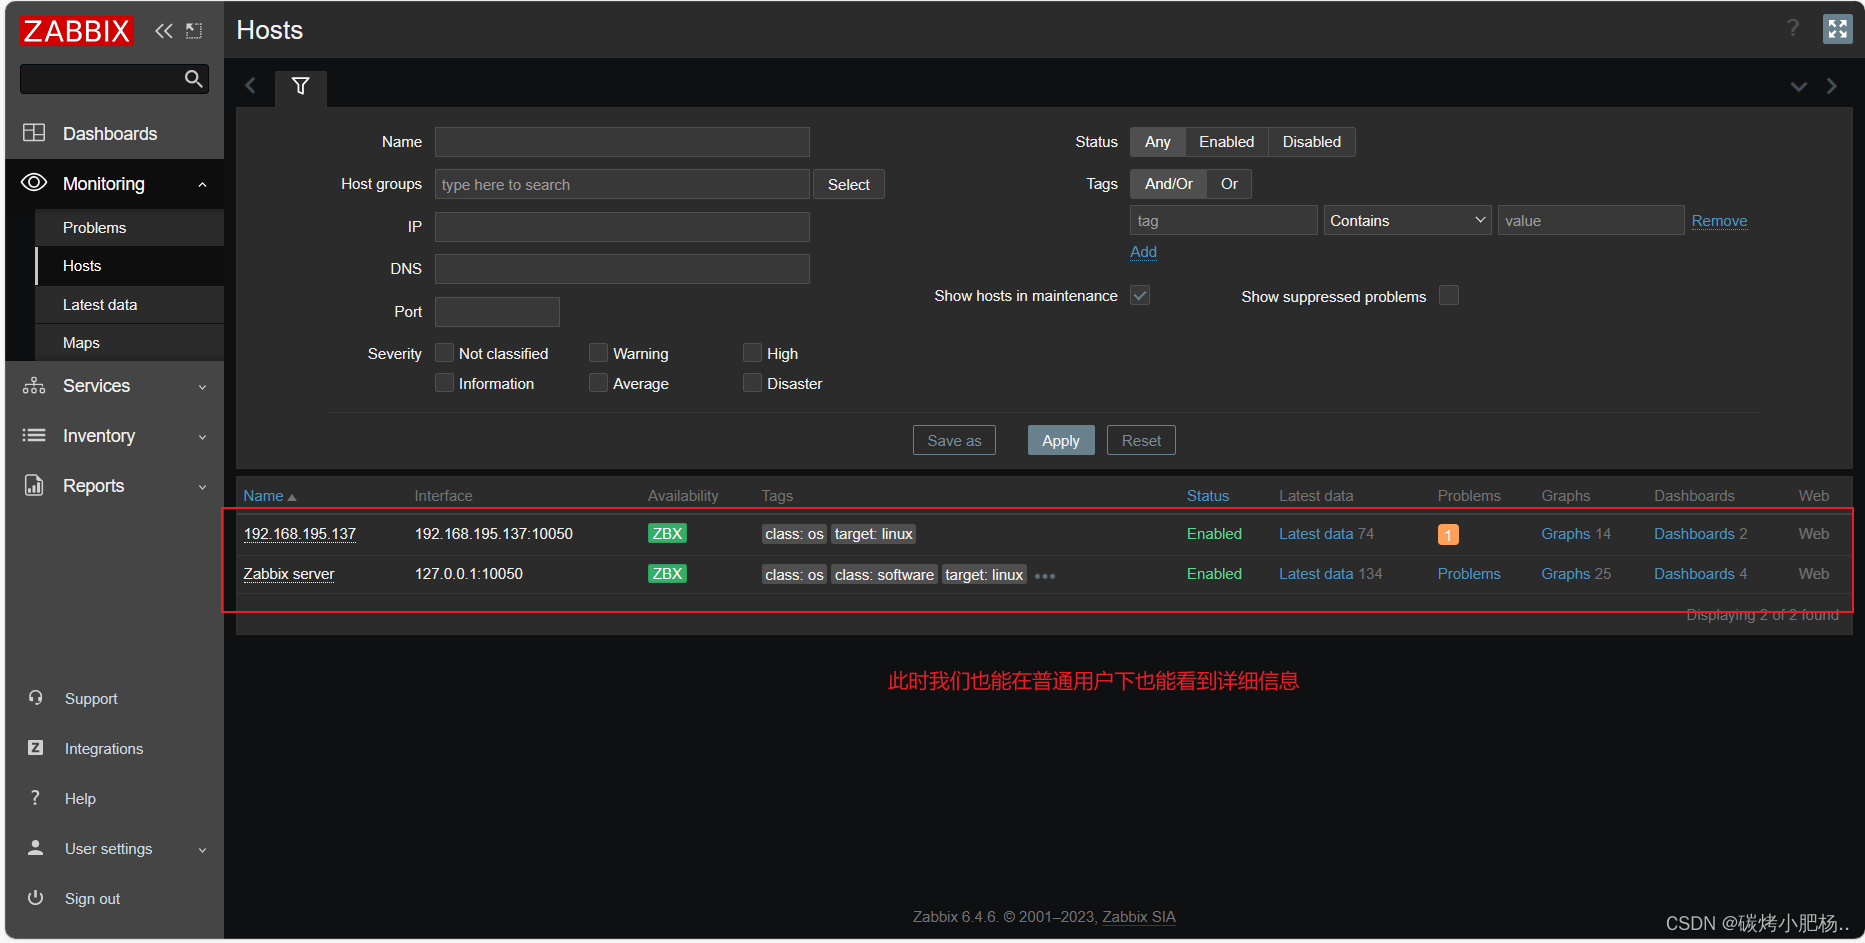Viewport: 1865px width, 943px height.
Task: Select the Any status option
Action: (1158, 142)
